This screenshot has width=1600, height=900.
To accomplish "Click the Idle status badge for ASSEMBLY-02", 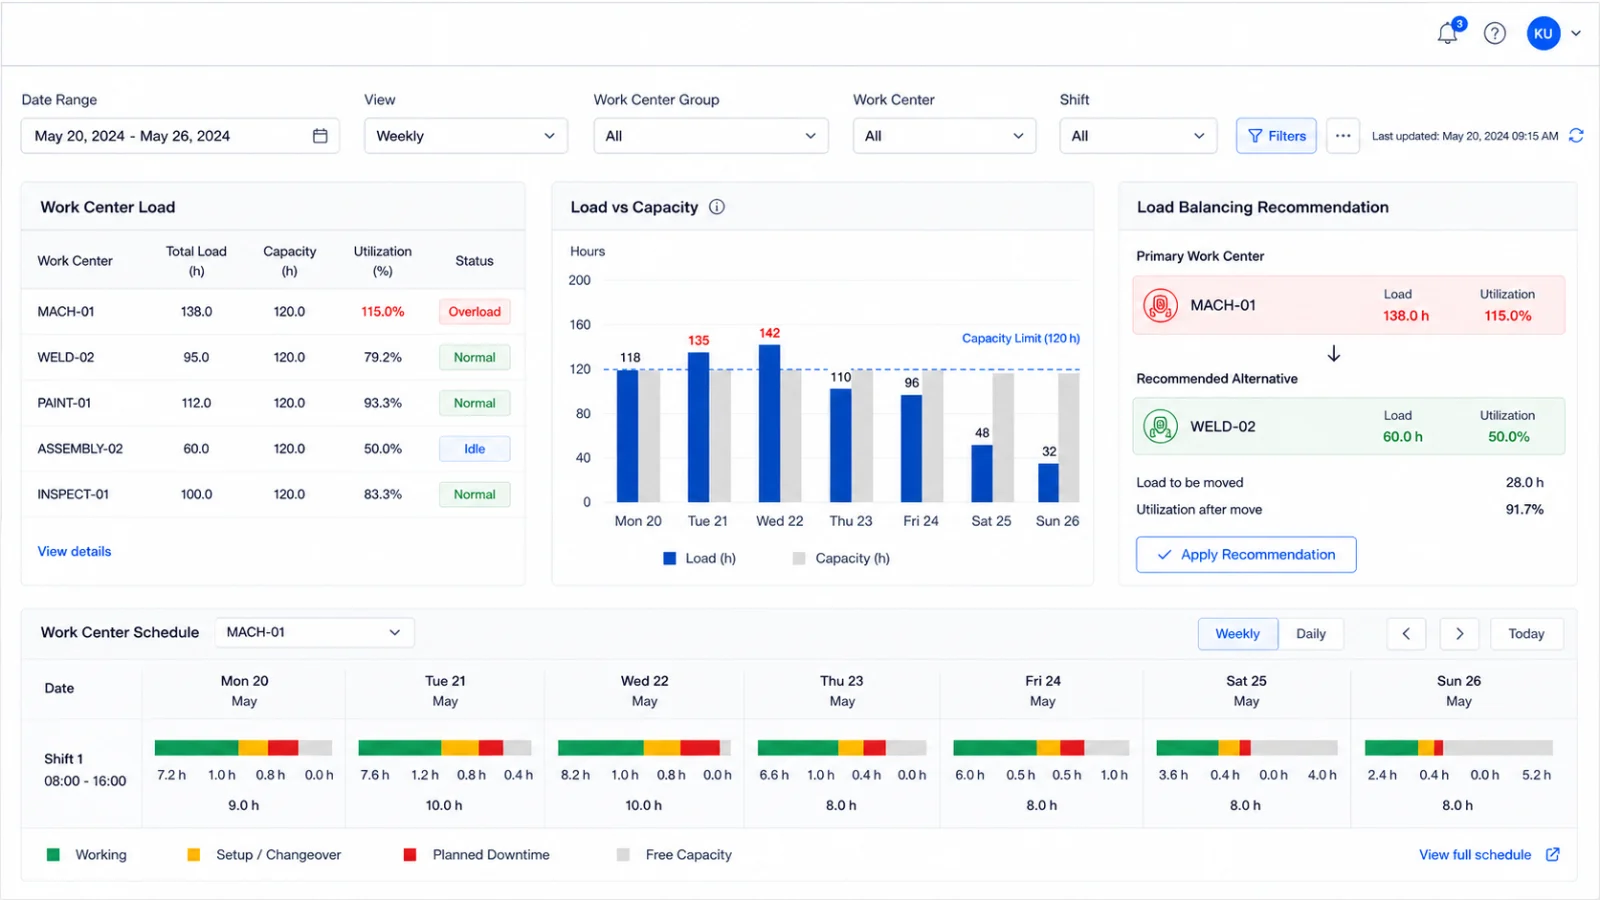I will click(475, 449).
